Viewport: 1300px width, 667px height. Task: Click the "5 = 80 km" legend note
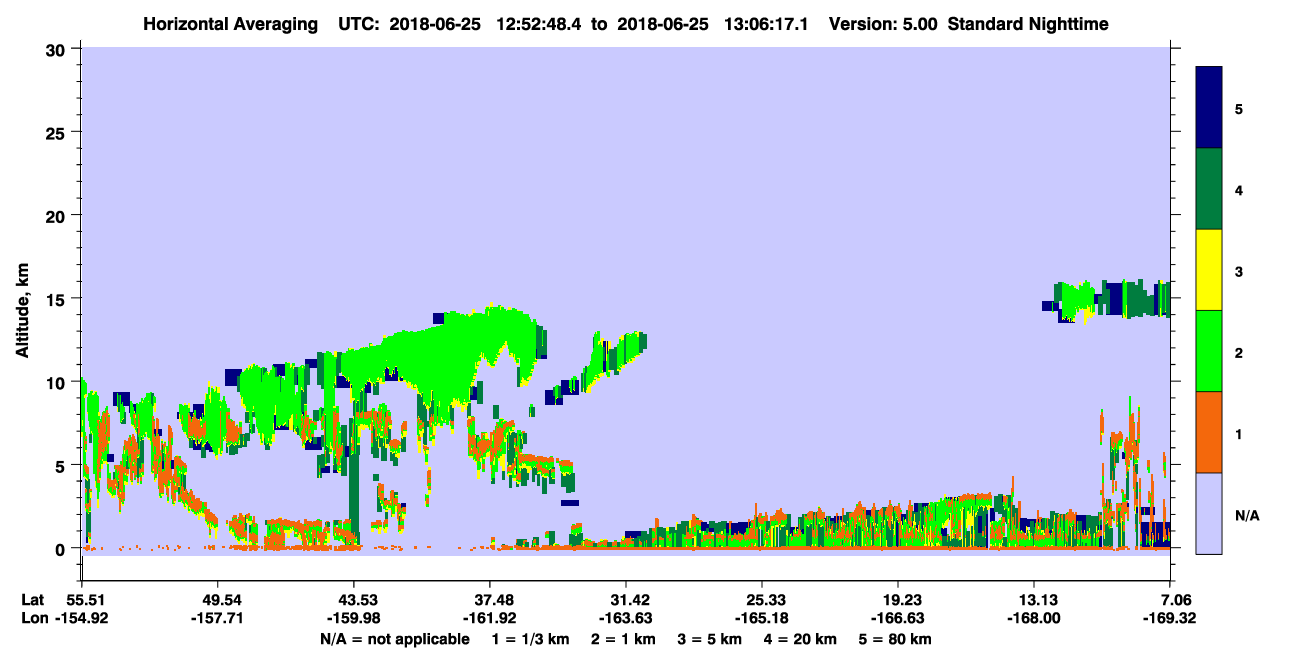896,639
